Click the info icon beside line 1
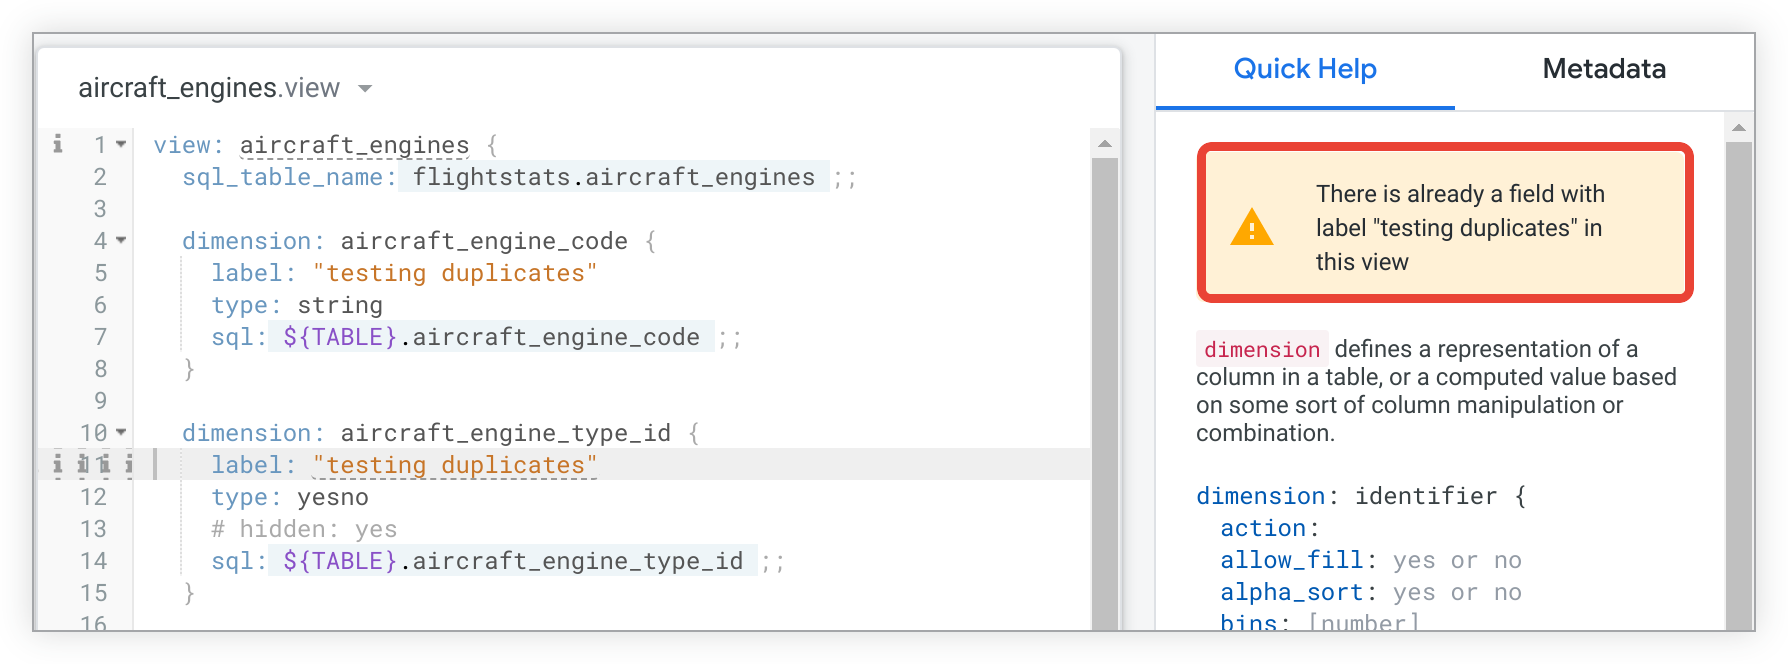This screenshot has width=1788, height=664. pos(58,144)
